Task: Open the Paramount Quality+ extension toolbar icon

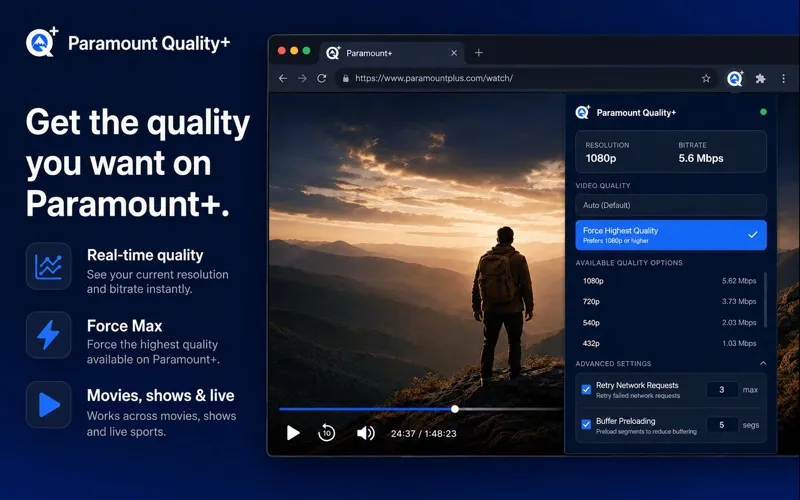Action: click(x=735, y=78)
